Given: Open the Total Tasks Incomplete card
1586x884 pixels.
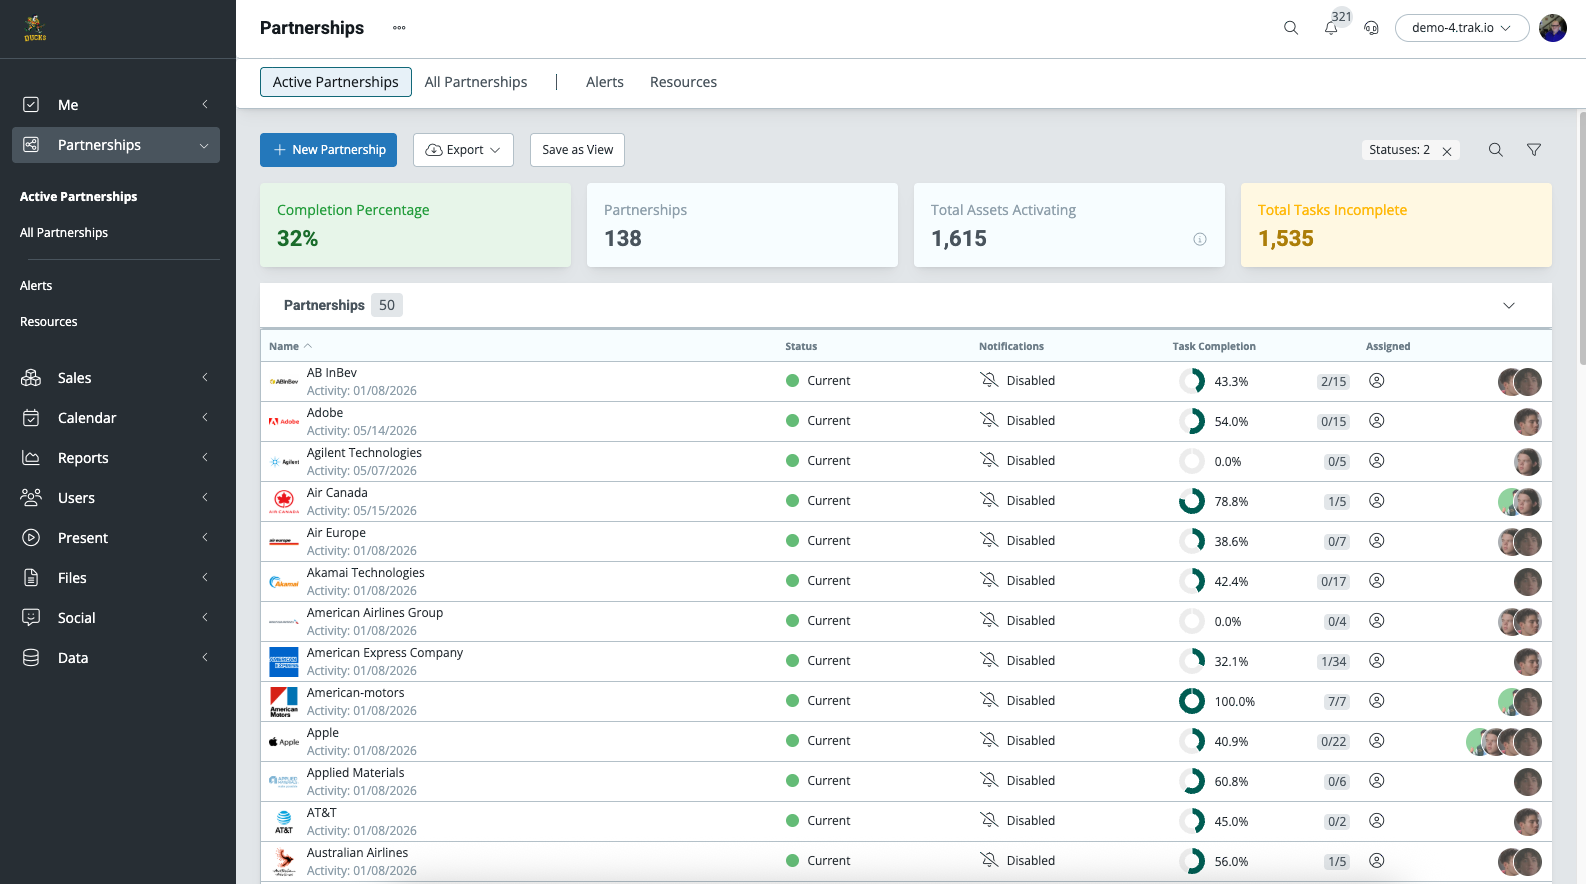Looking at the screenshot, I should tap(1396, 225).
